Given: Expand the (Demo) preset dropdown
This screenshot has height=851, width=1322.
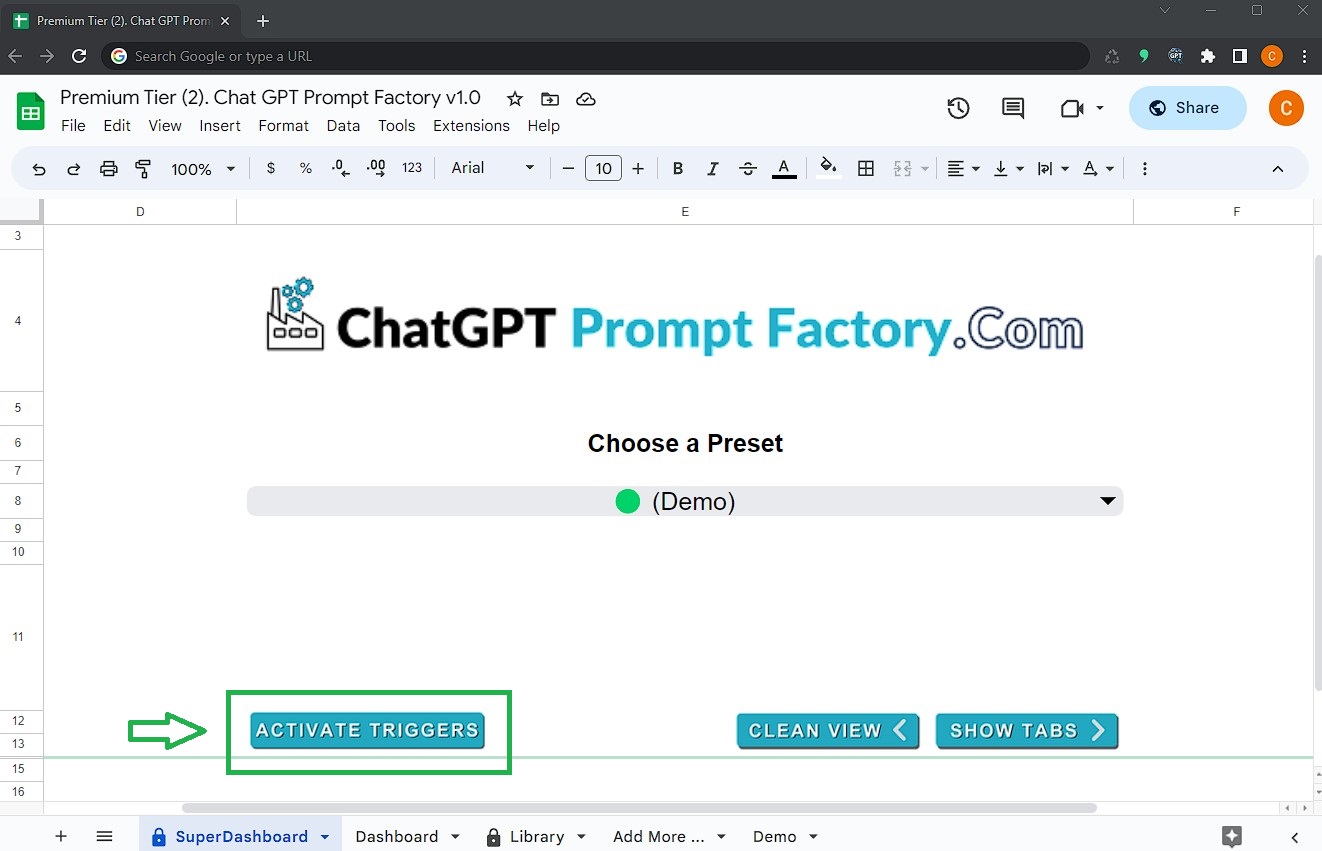Looking at the screenshot, I should 1106,501.
